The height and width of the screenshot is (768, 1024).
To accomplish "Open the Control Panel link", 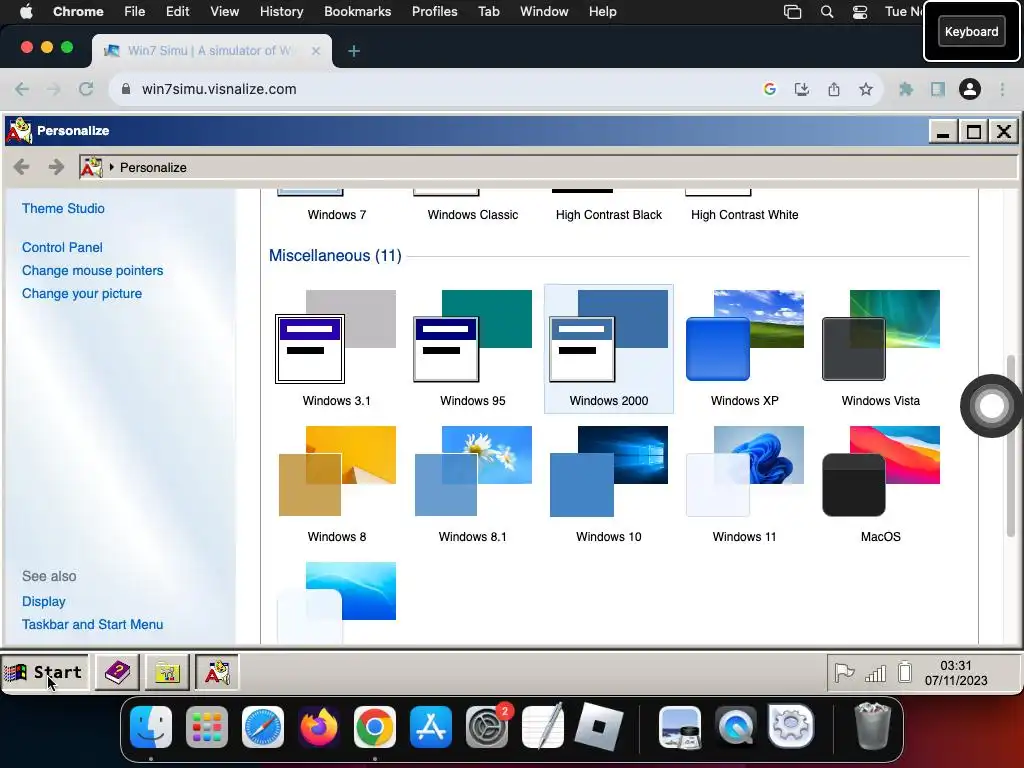I will click(62, 248).
